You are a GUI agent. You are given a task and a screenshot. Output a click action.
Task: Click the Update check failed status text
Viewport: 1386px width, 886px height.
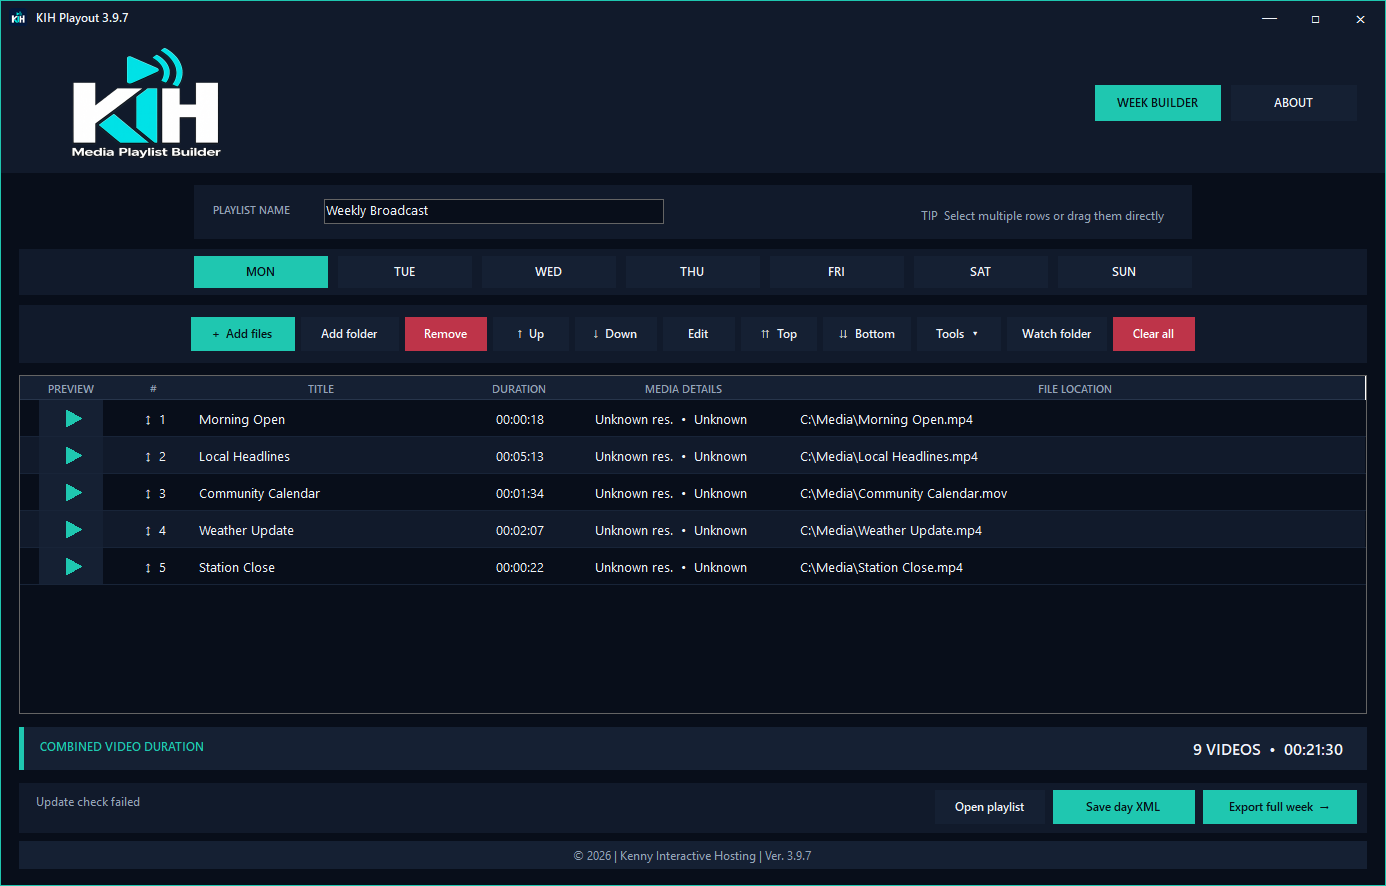pyautogui.click(x=88, y=802)
